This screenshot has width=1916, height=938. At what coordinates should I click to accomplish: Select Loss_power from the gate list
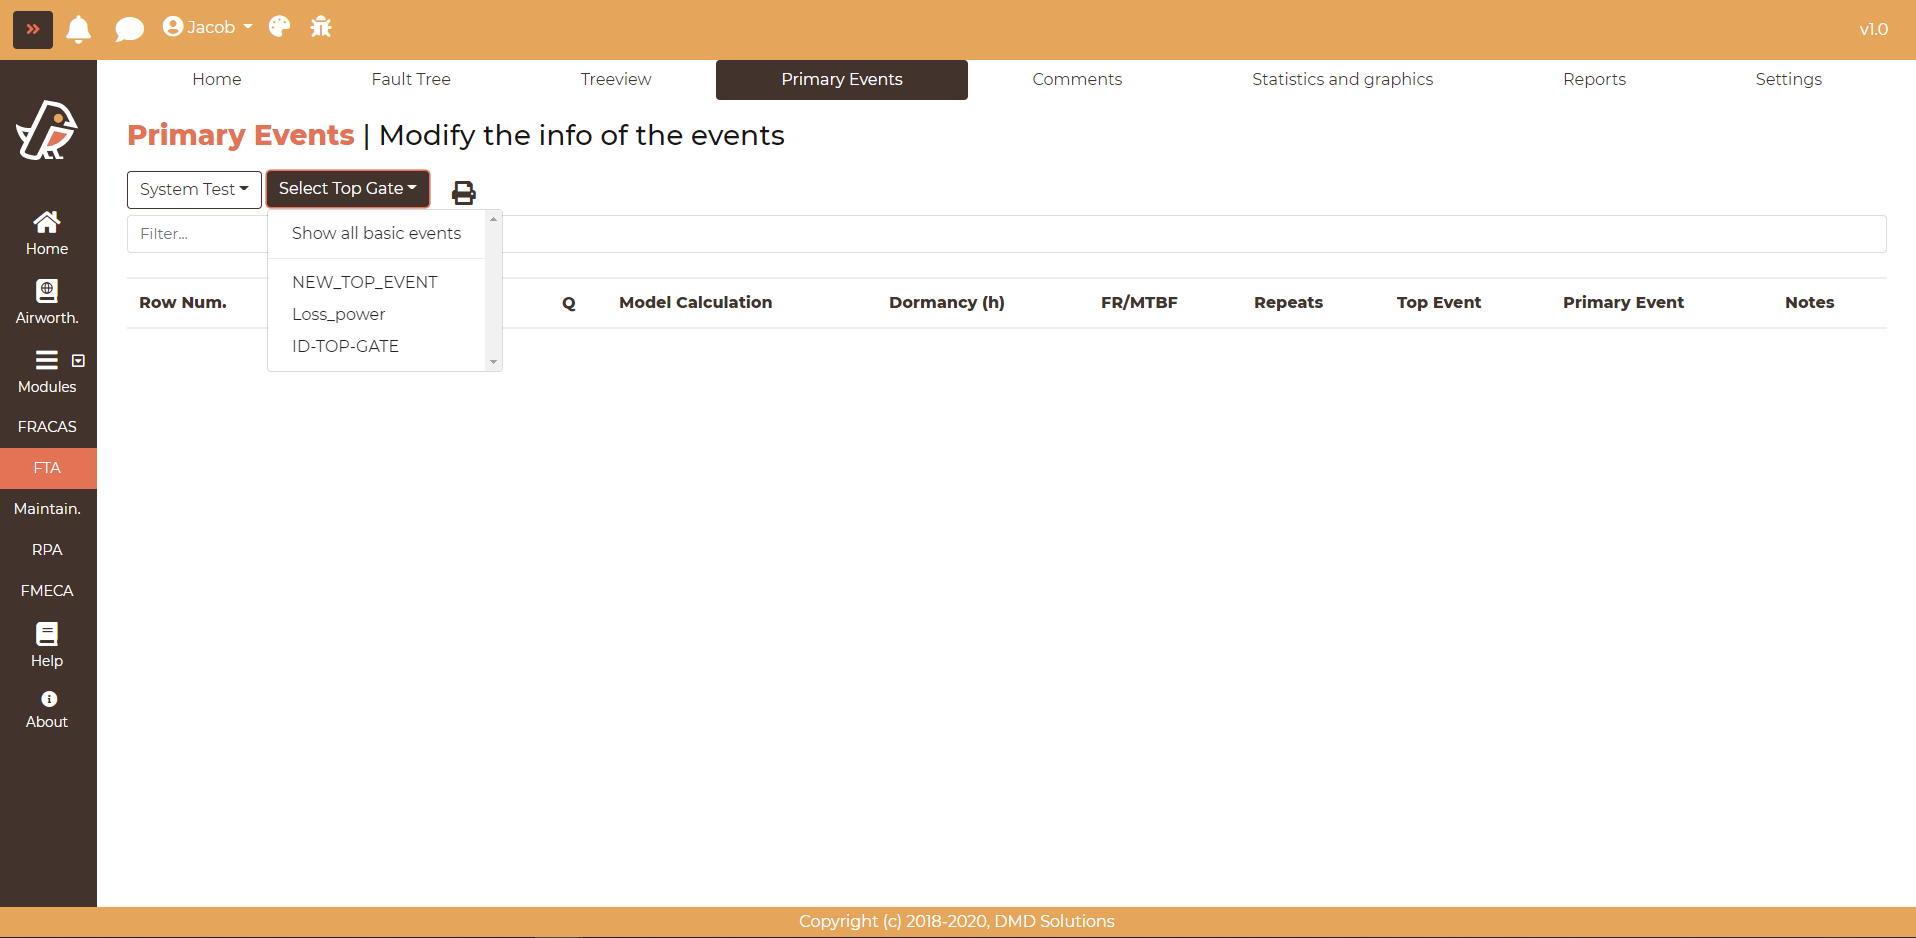click(338, 314)
